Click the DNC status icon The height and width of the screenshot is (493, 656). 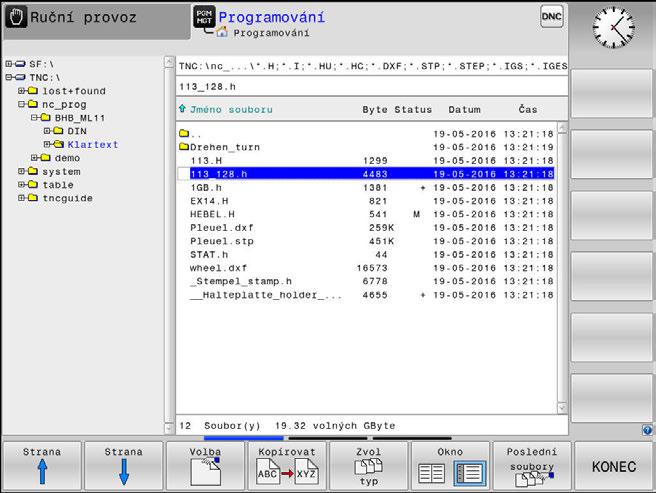(551, 17)
